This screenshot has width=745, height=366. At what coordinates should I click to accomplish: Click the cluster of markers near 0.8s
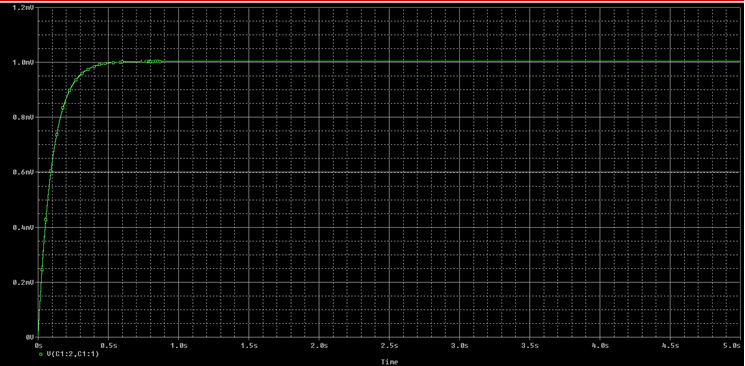coord(152,61)
